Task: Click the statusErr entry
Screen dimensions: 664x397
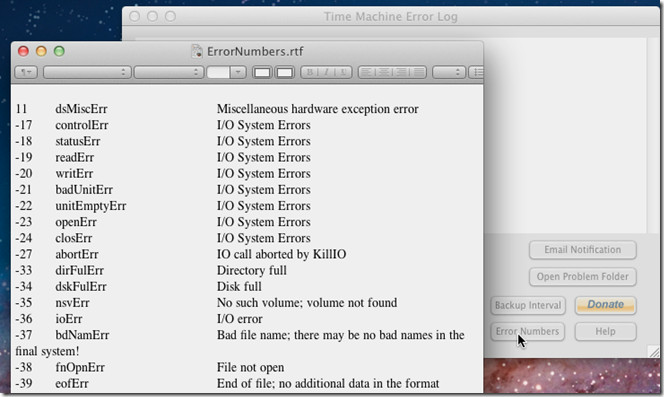Action: [78, 141]
